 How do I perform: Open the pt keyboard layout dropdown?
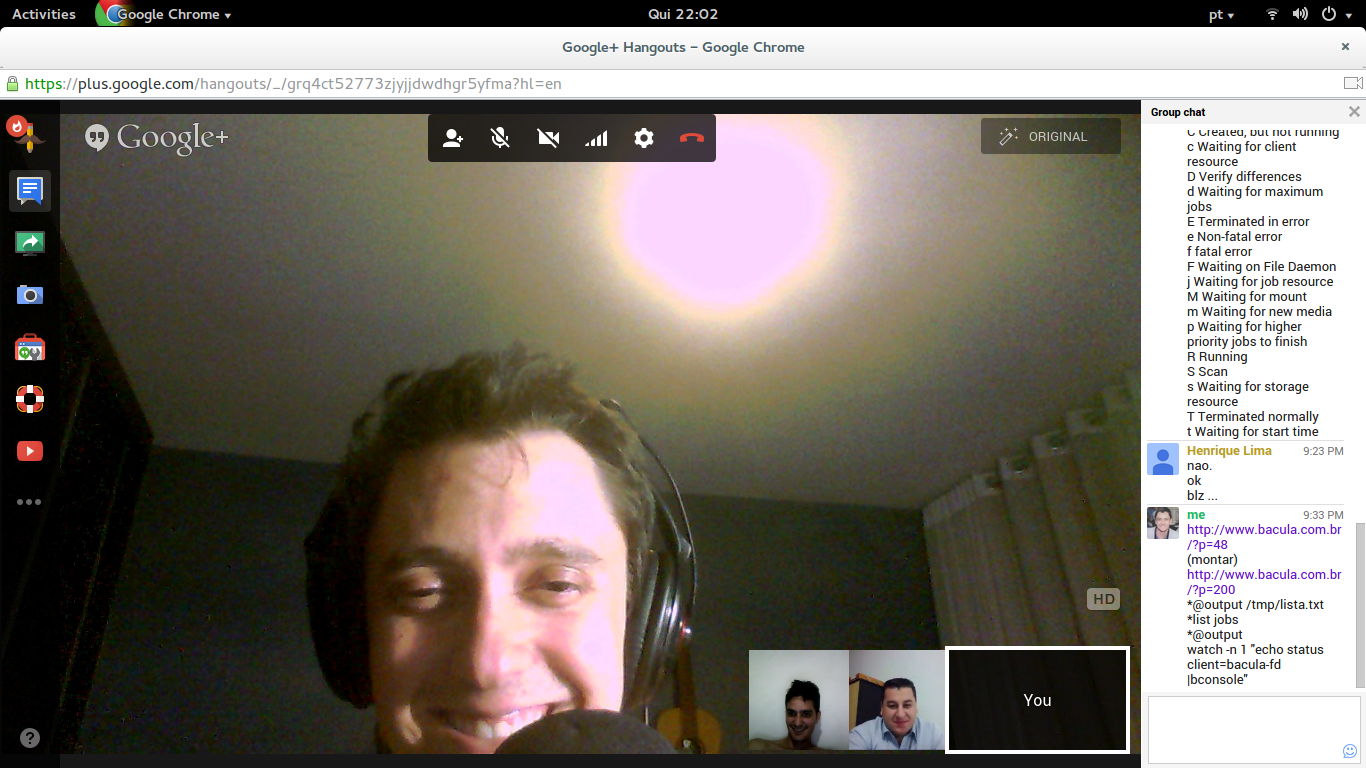point(1221,15)
